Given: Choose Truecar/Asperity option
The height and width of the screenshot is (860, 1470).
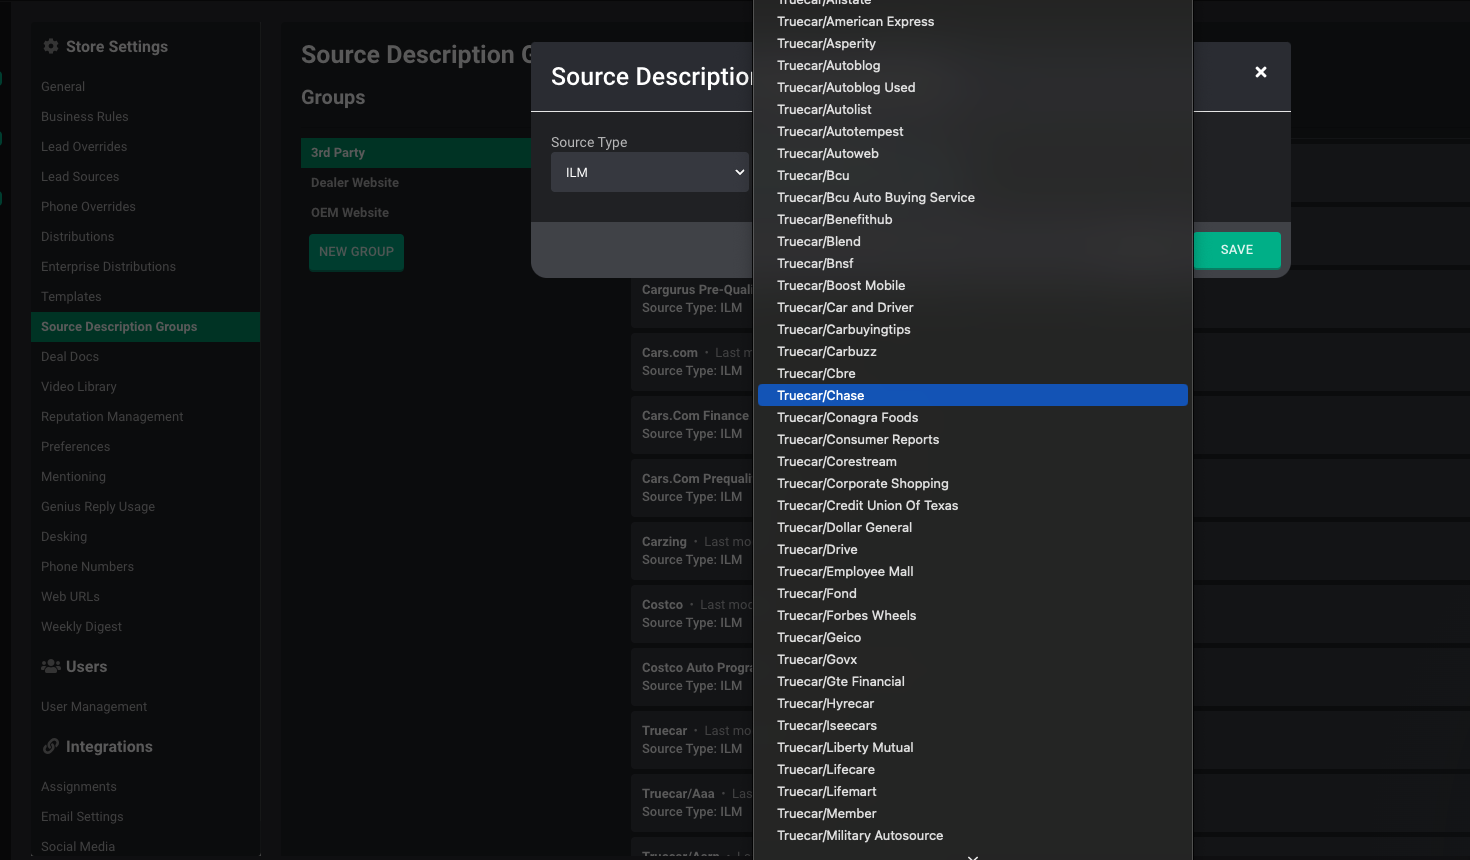Looking at the screenshot, I should pos(973,44).
